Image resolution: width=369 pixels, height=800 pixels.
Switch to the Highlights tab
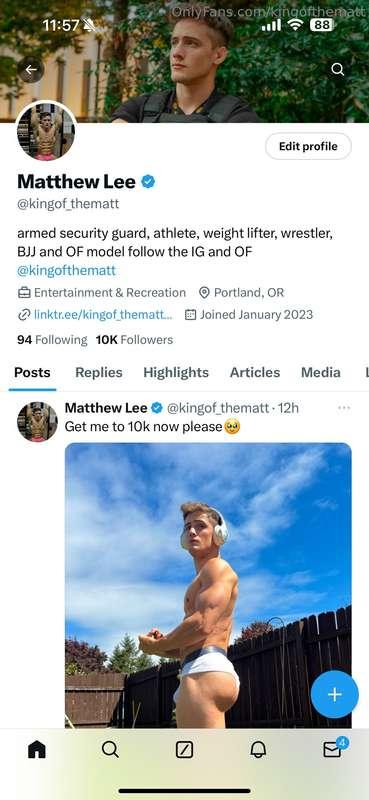tap(176, 372)
